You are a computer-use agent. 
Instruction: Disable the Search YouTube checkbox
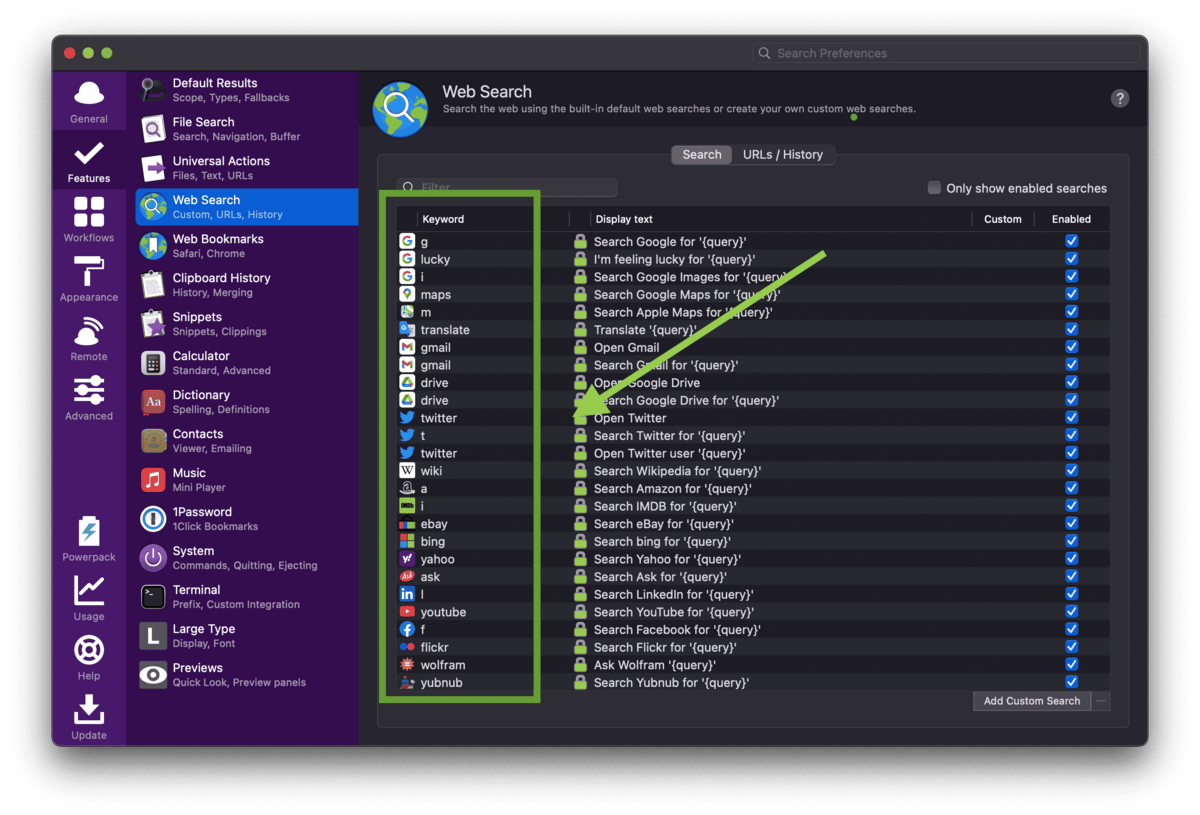(x=1072, y=611)
